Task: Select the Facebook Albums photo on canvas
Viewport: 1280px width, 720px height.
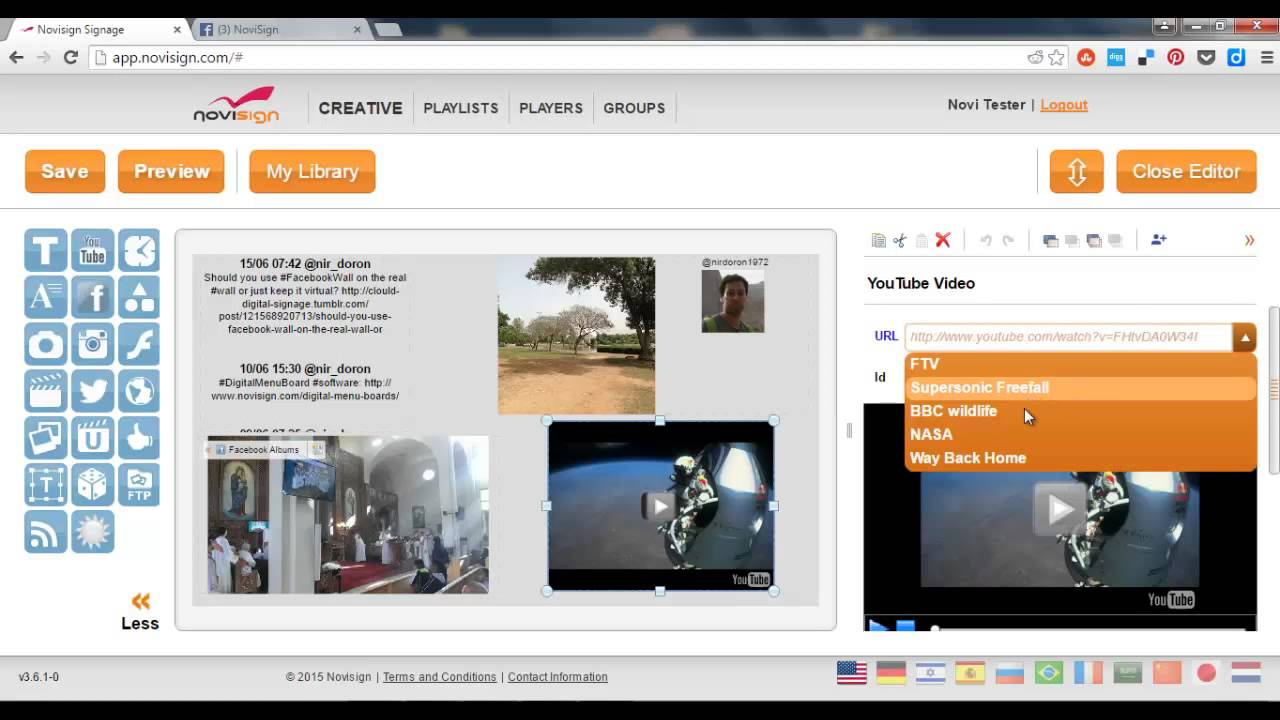Action: click(348, 515)
